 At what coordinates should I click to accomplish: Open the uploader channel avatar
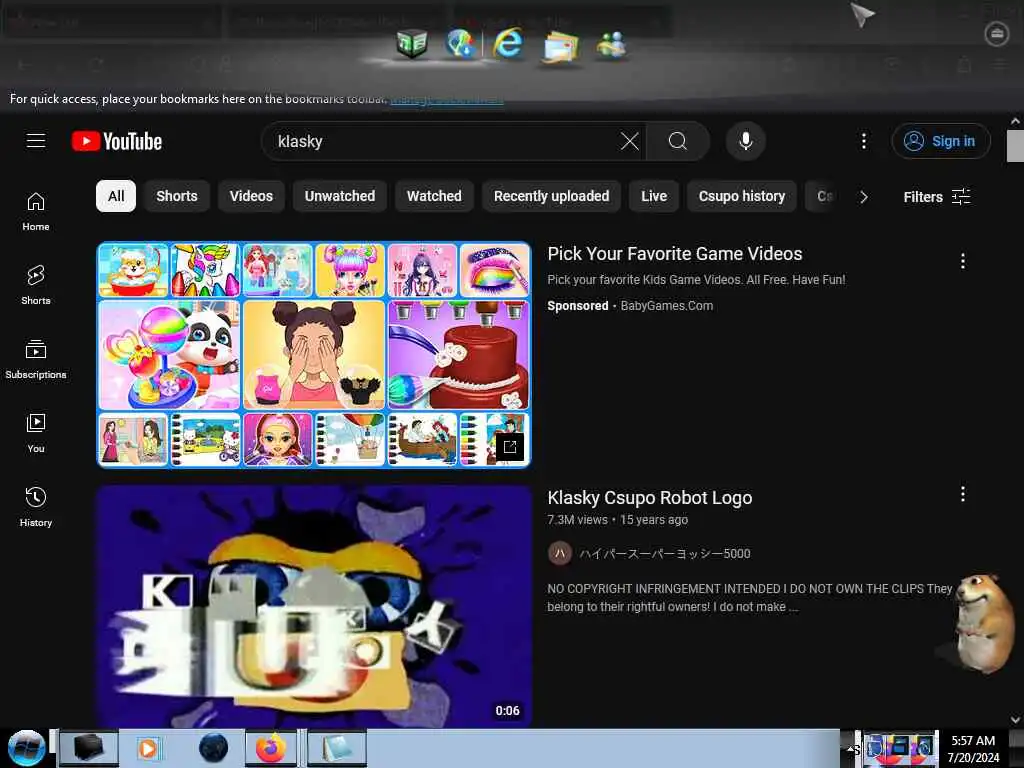coord(559,554)
